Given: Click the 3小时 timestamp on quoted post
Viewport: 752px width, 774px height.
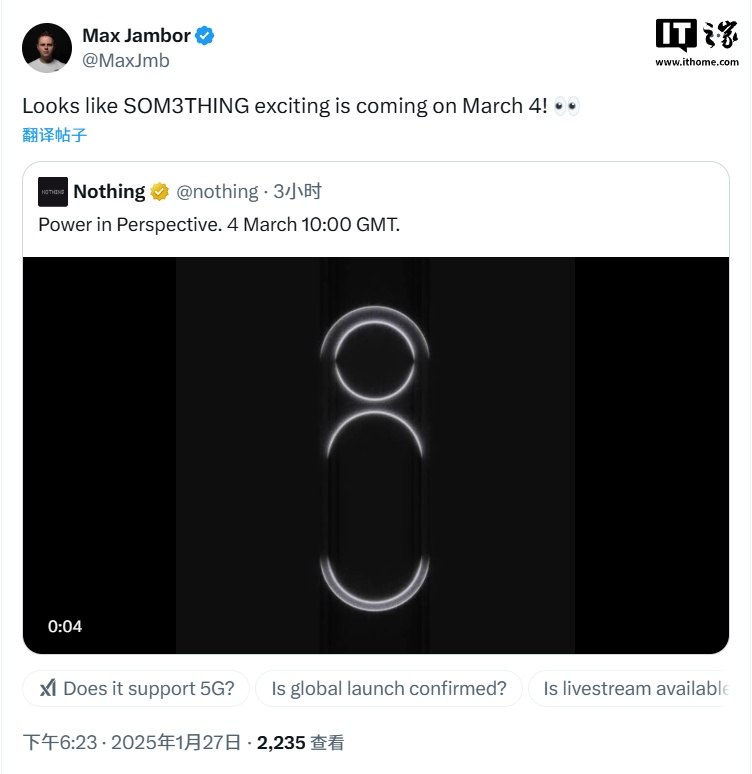Looking at the screenshot, I should tap(297, 191).
